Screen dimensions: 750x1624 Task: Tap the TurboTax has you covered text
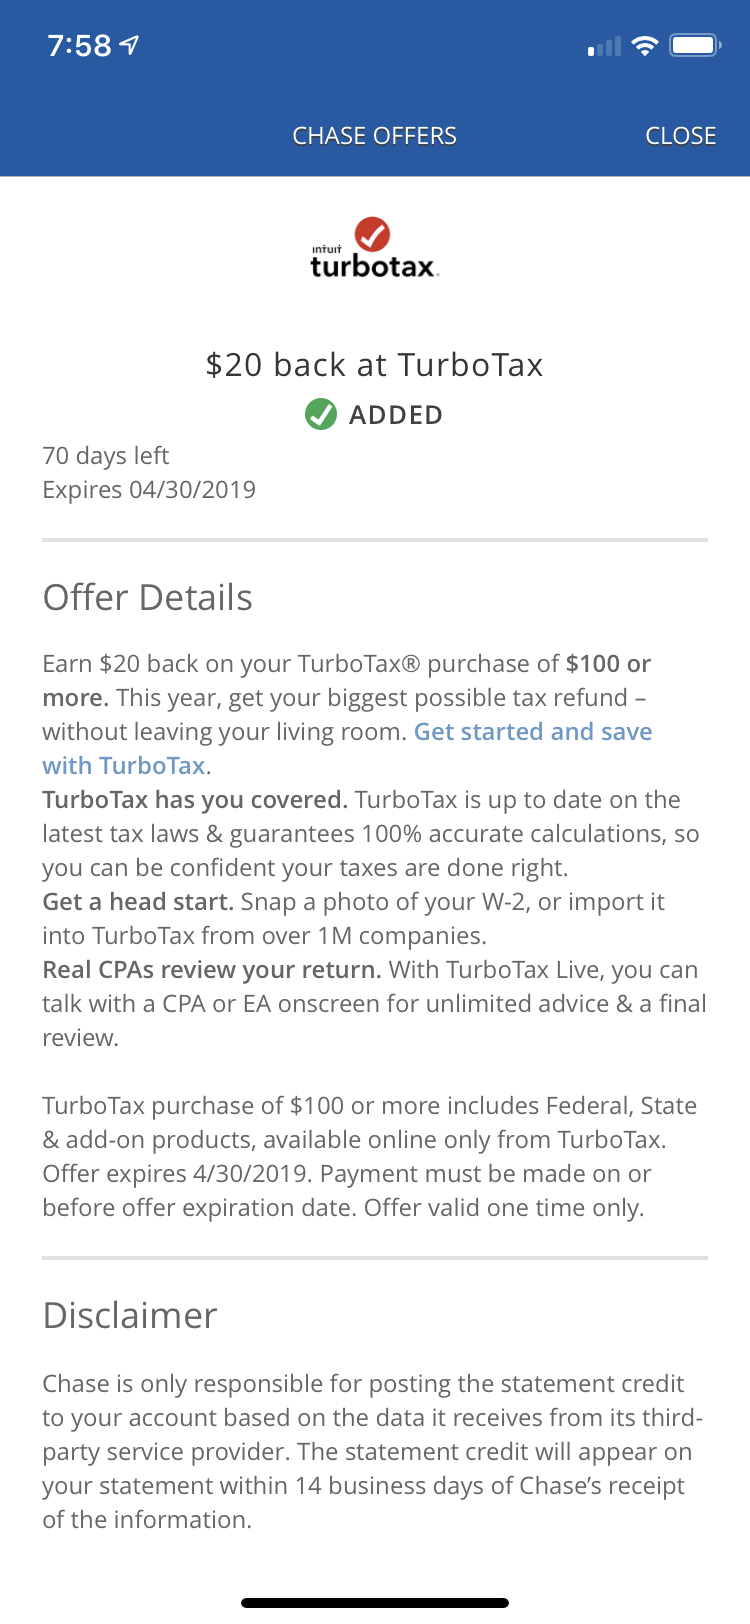(x=195, y=800)
